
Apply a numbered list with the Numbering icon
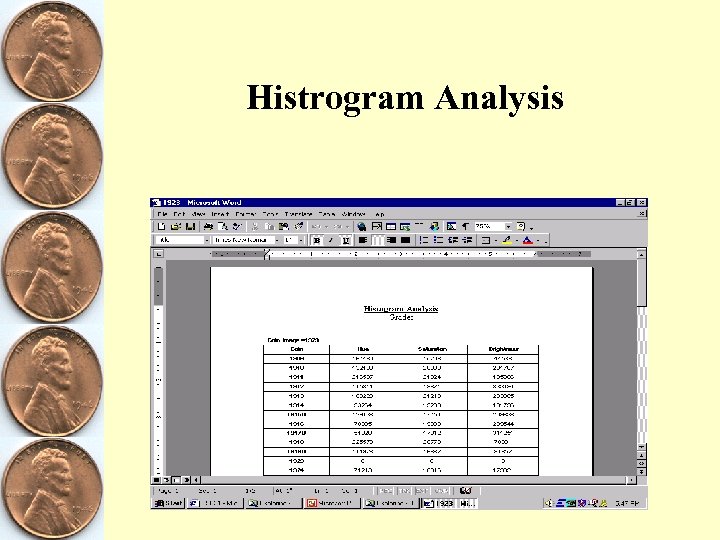[424, 240]
